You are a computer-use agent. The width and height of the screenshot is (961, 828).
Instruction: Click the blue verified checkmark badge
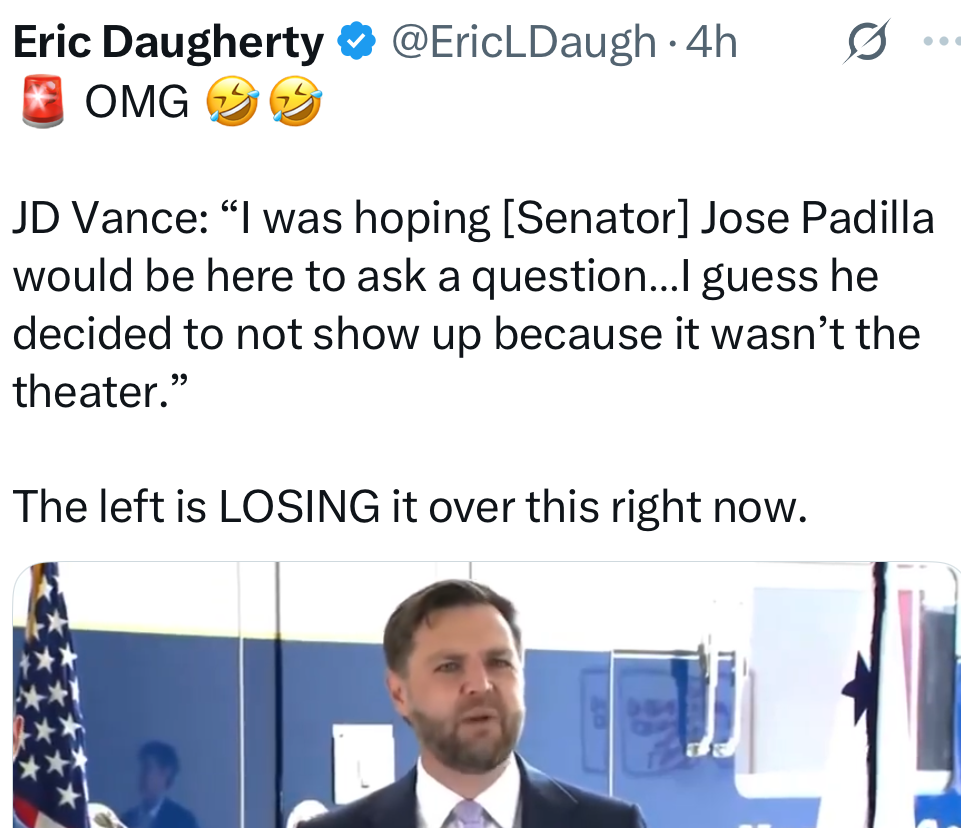tap(358, 42)
